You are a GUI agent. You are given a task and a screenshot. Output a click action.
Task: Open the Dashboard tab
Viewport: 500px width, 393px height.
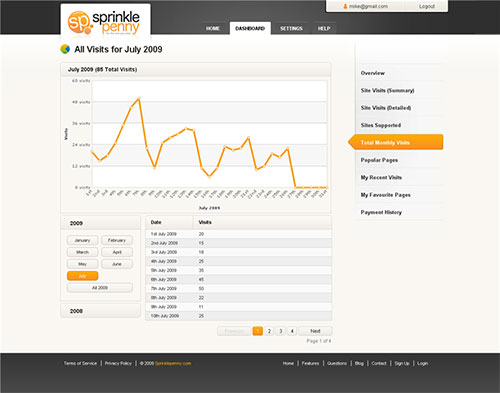(x=250, y=28)
